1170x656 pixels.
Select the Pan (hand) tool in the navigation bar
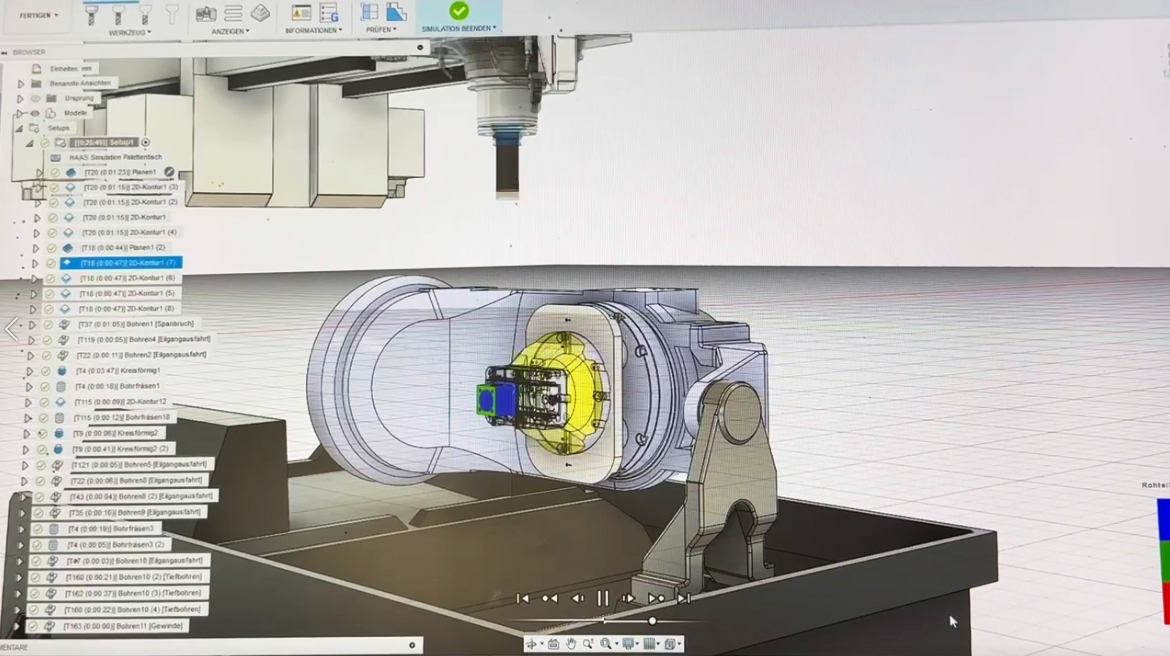click(x=571, y=645)
